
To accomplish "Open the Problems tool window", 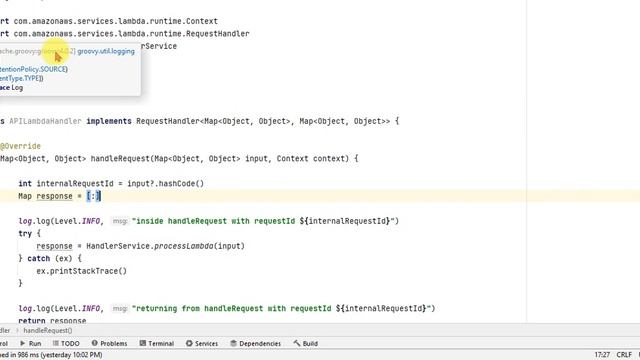I will tap(109, 344).
